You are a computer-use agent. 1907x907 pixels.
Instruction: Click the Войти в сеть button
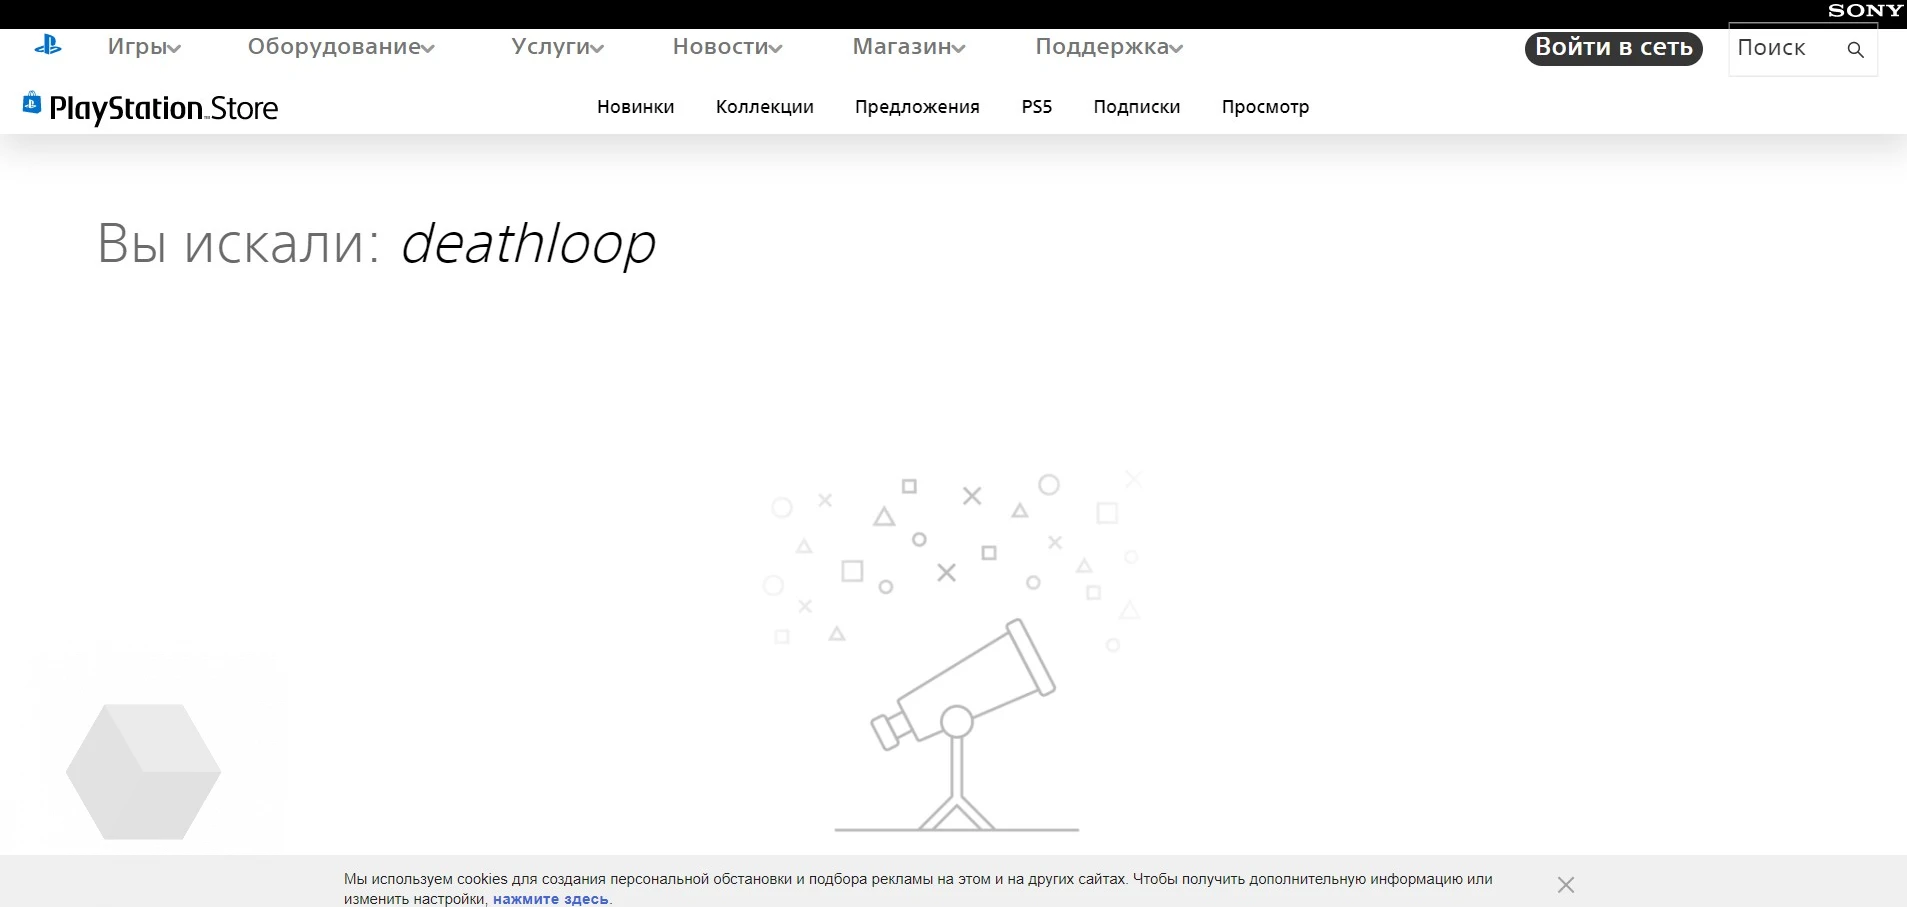coord(1613,48)
